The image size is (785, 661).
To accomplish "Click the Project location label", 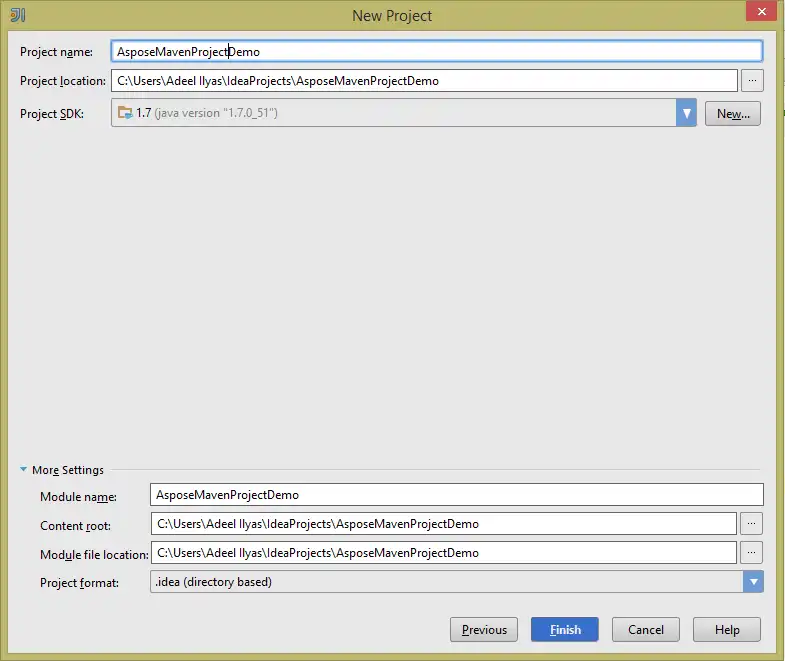I will pyautogui.click(x=63, y=81).
